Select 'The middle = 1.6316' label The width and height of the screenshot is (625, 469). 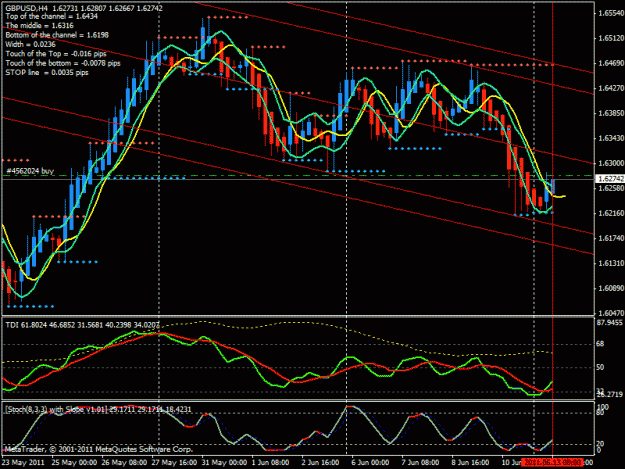pos(39,26)
